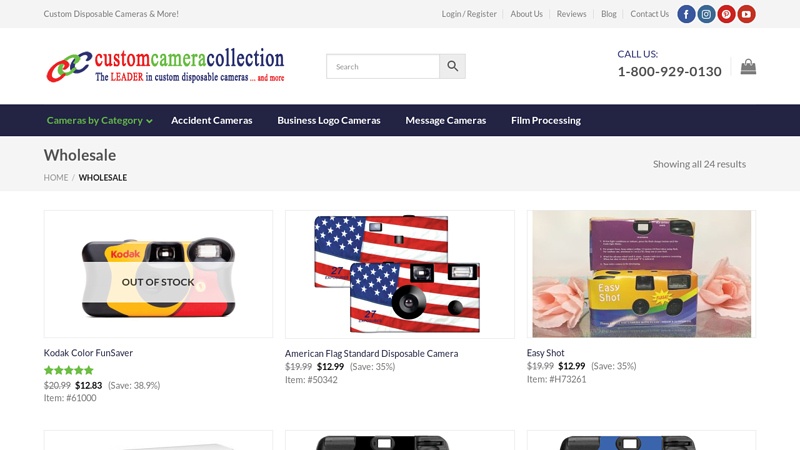Image resolution: width=800 pixels, height=450 pixels.
Task: Open the Reviews link in top bar
Action: 571,14
